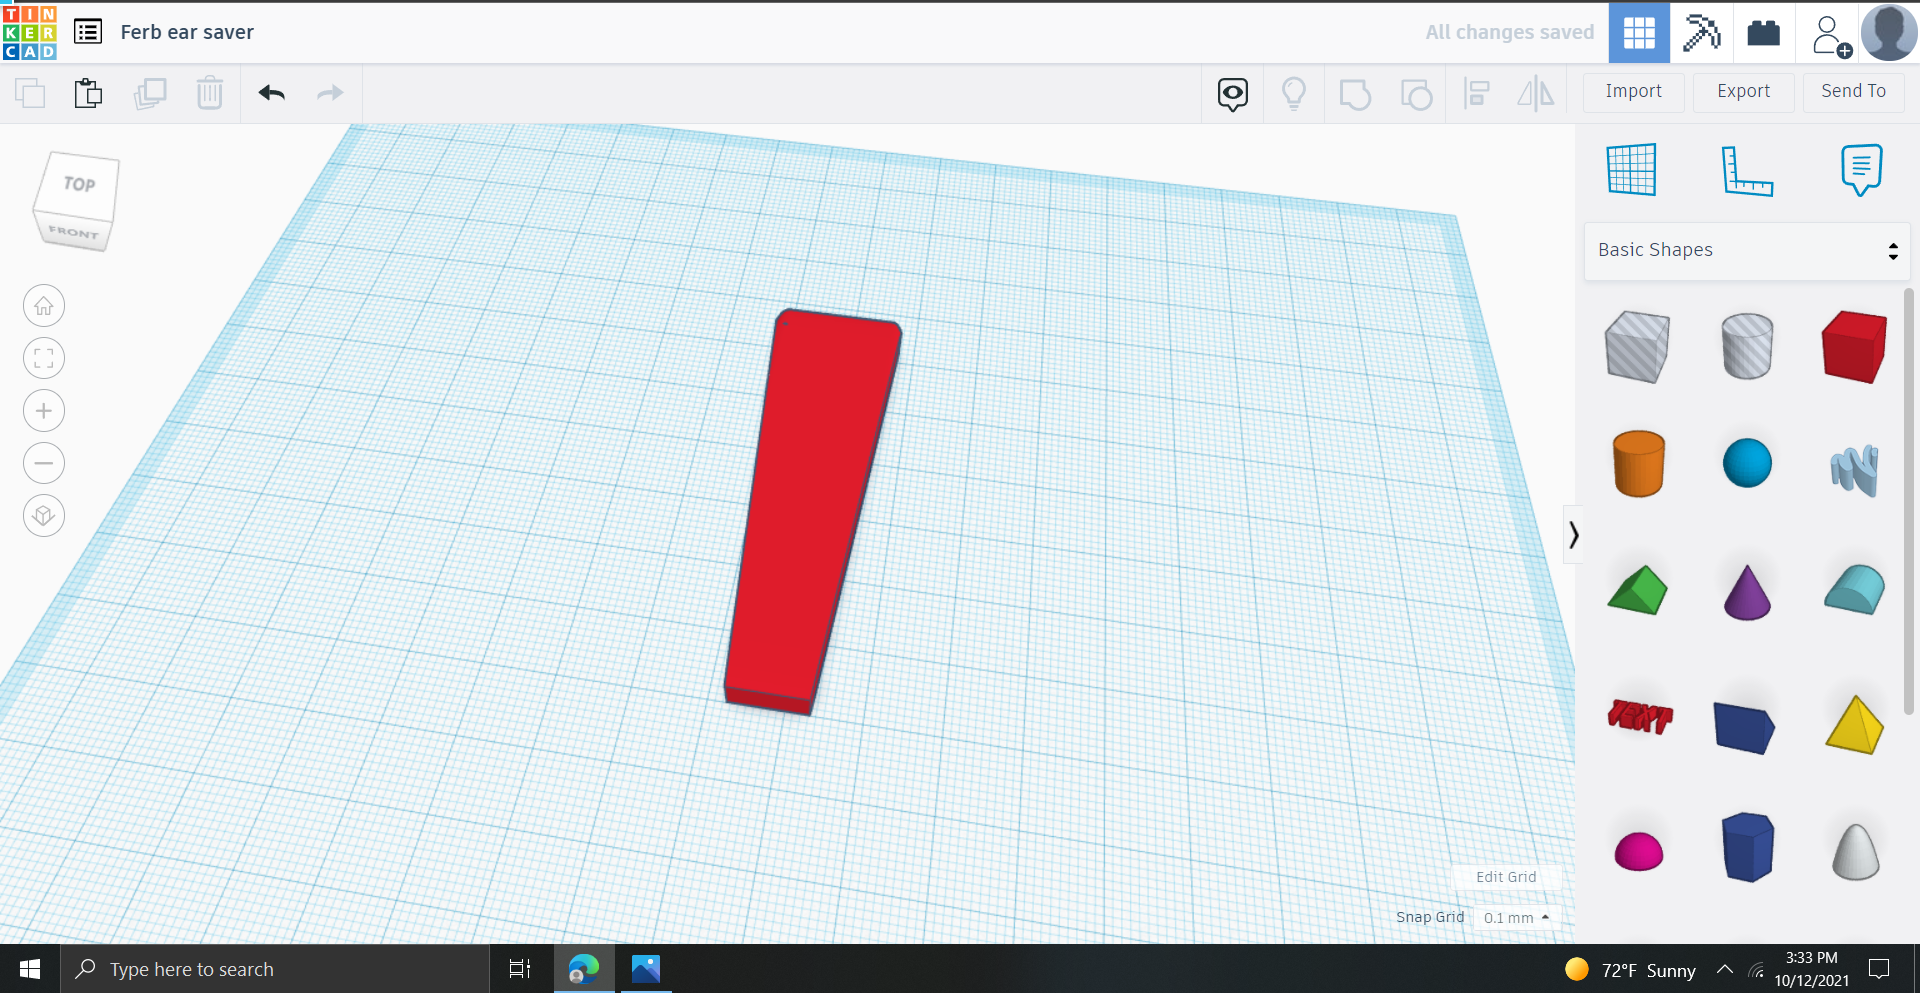Switch to the Tinker tab in the header
1920x993 pixels.
tap(1638, 32)
